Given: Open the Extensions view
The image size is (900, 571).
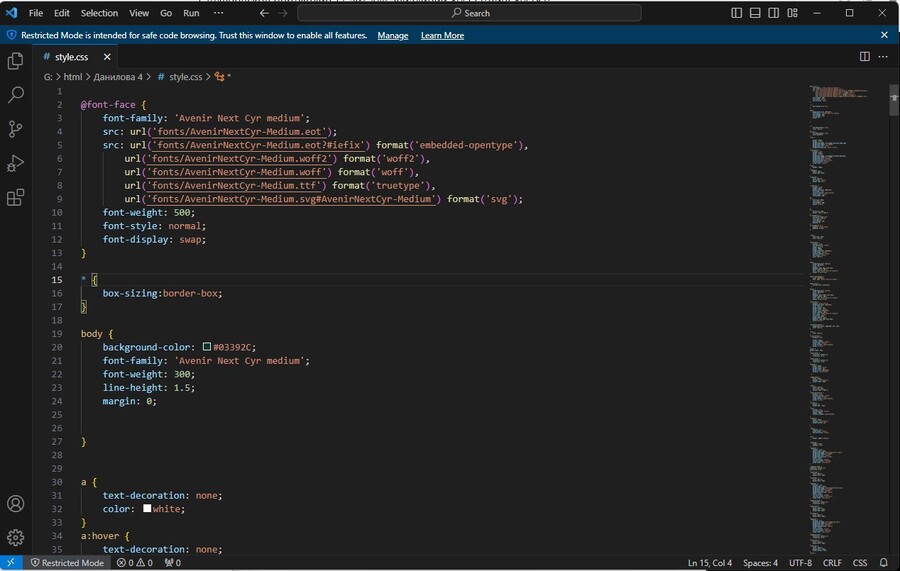Looking at the screenshot, I should [x=15, y=197].
